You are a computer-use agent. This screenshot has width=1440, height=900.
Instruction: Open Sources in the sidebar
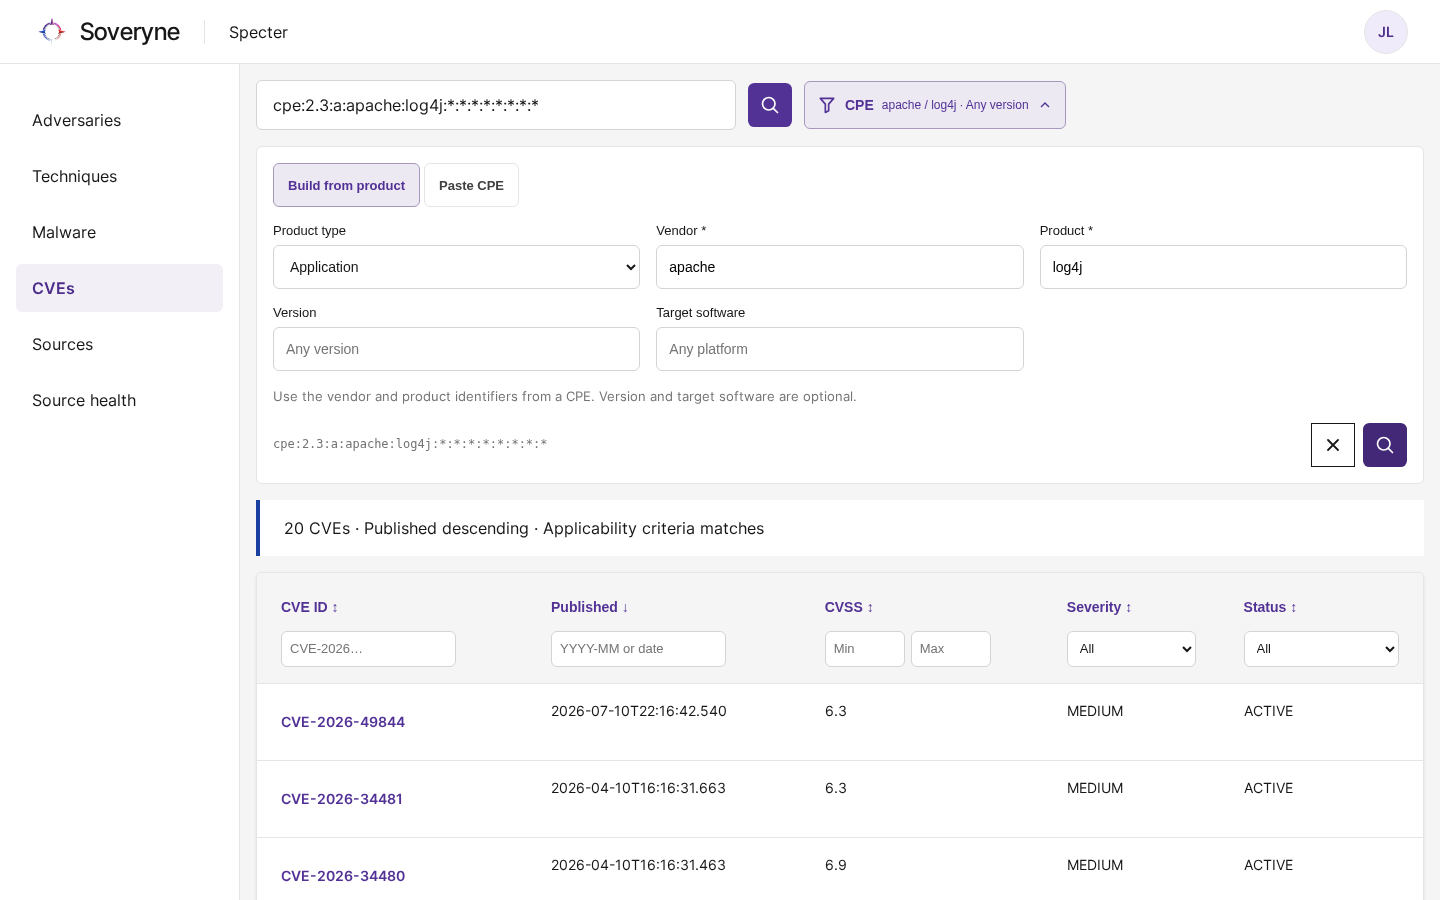[119, 344]
